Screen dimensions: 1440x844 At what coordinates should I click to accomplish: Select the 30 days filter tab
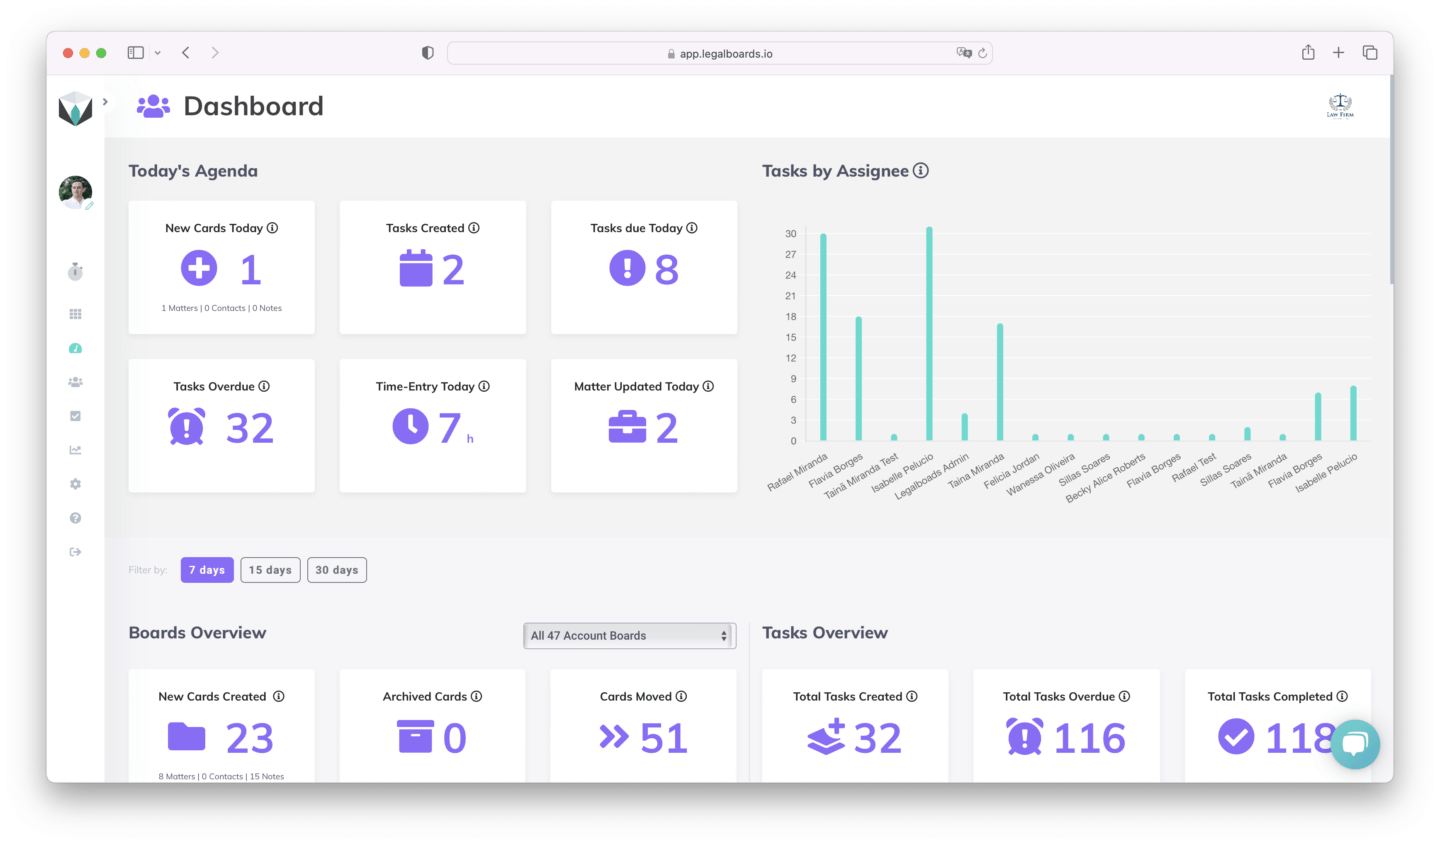coord(336,569)
